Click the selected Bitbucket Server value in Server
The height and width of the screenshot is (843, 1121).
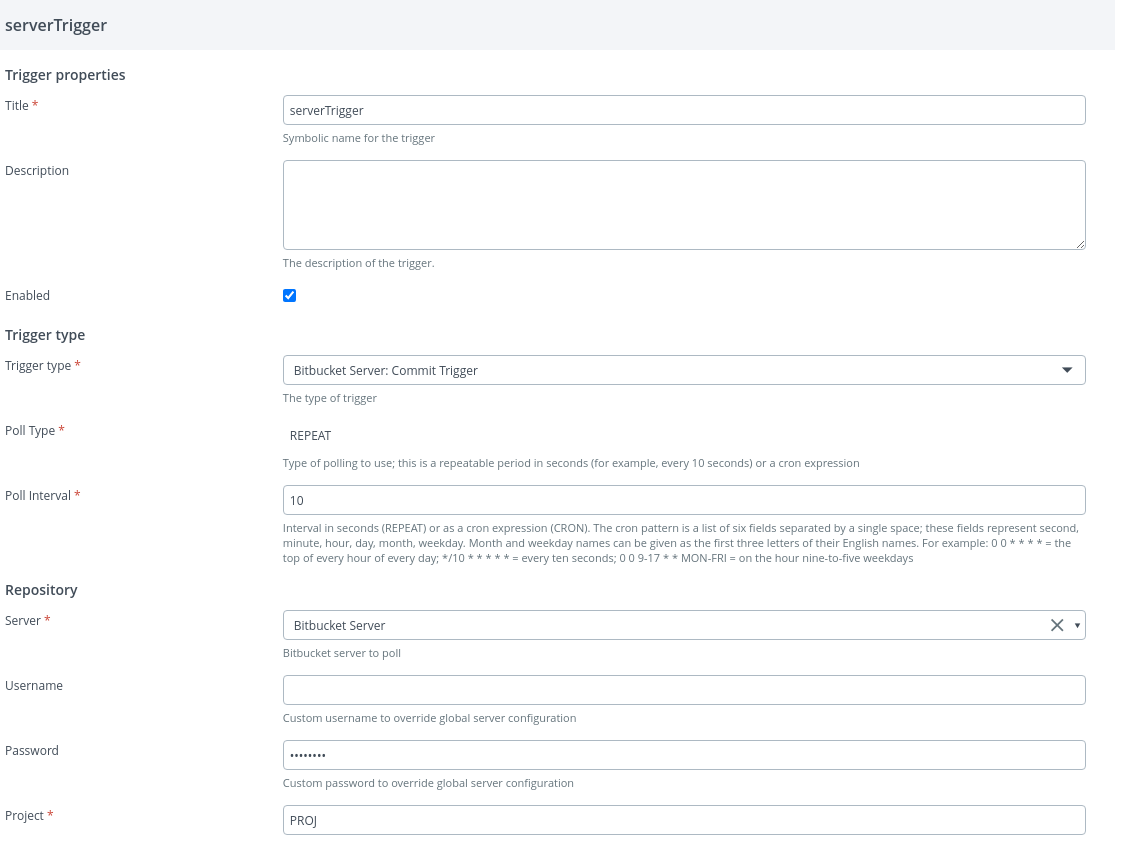340,625
